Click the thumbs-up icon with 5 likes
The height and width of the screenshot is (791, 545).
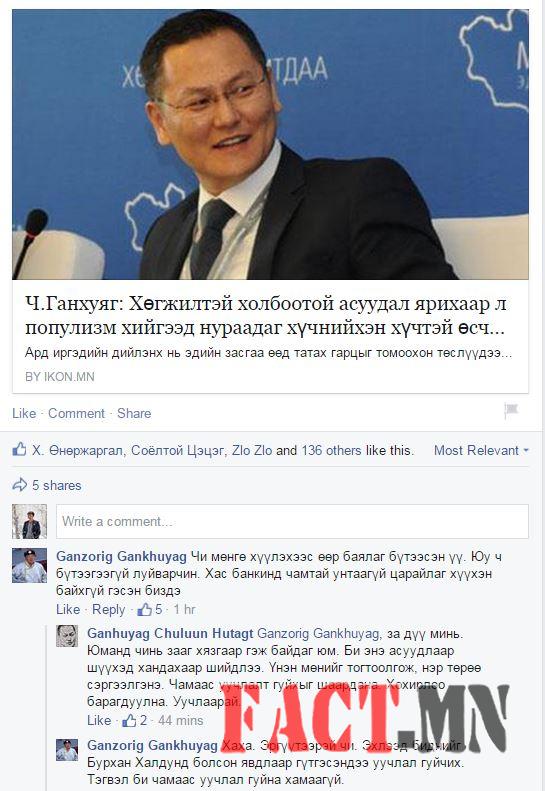point(144,609)
